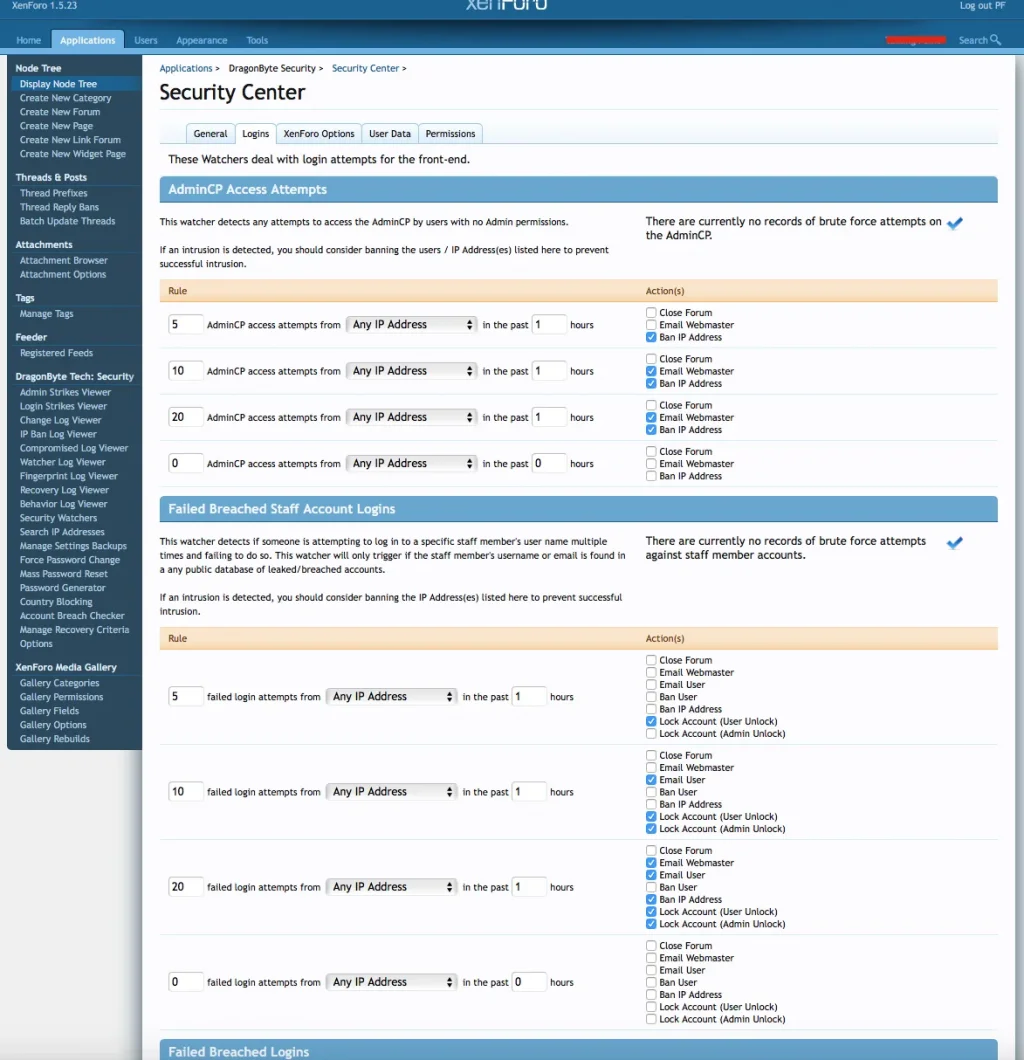This screenshot has width=1024, height=1060.
Task: Open Force Password Change in sidebar
Action: point(70,560)
